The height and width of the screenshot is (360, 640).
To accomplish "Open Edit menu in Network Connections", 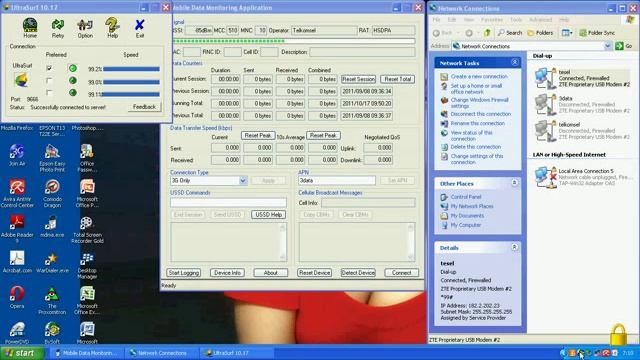I will (x=451, y=20).
